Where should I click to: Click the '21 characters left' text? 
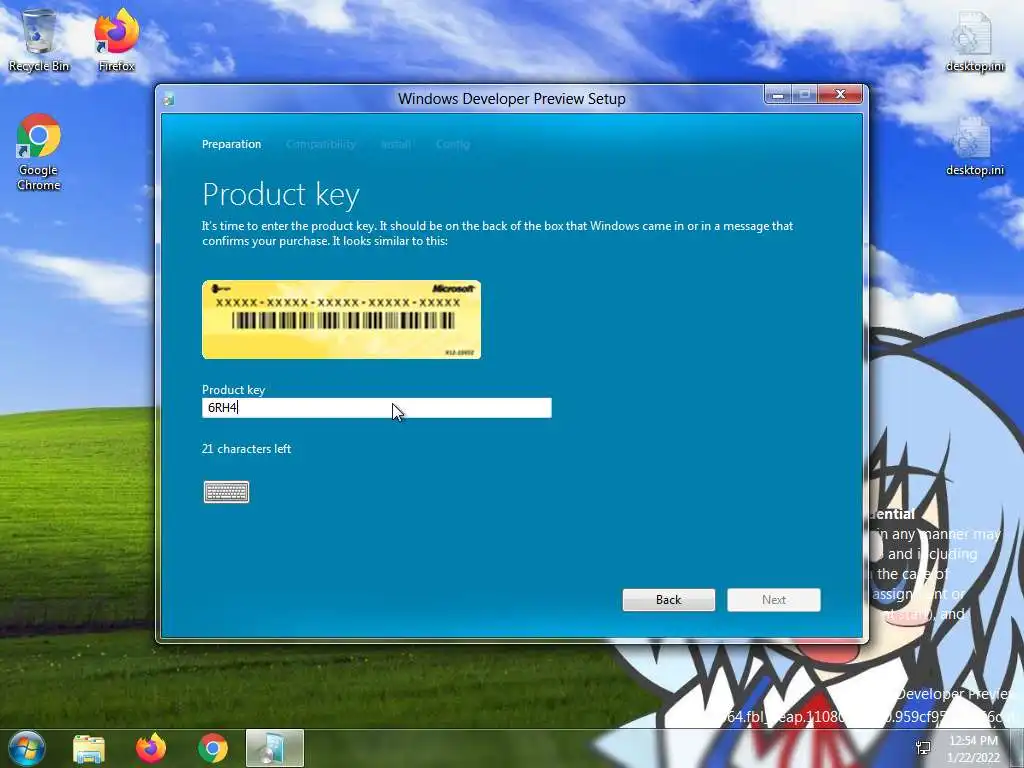(x=246, y=449)
